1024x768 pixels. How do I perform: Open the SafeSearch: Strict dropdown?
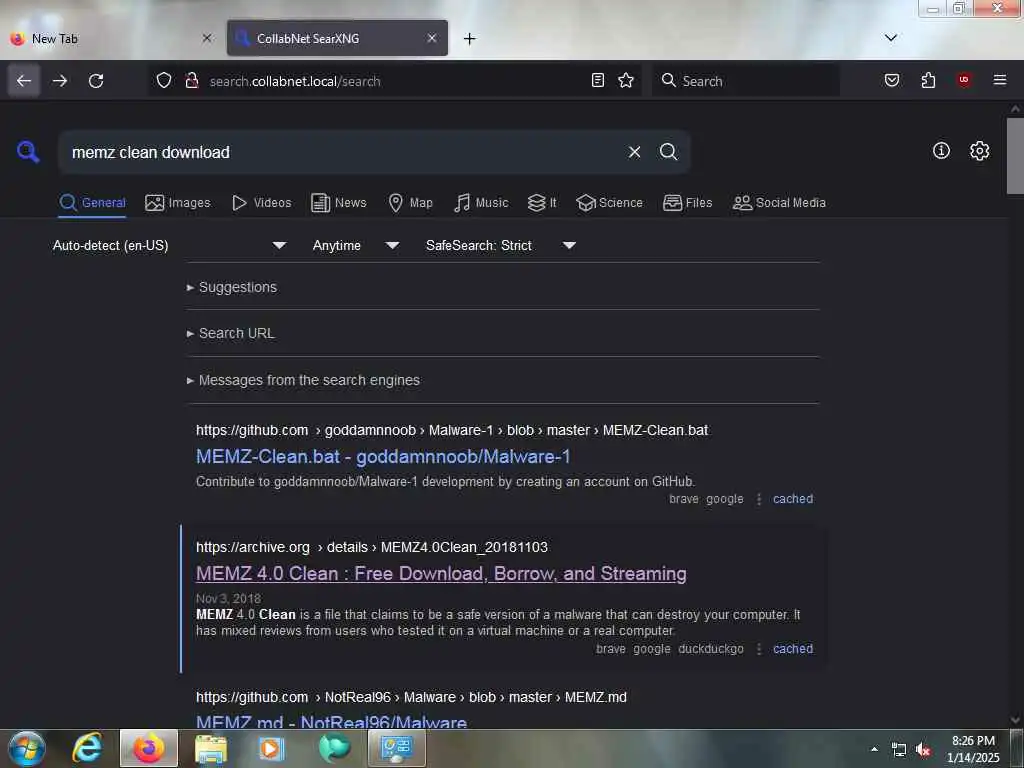(x=501, y=246)
